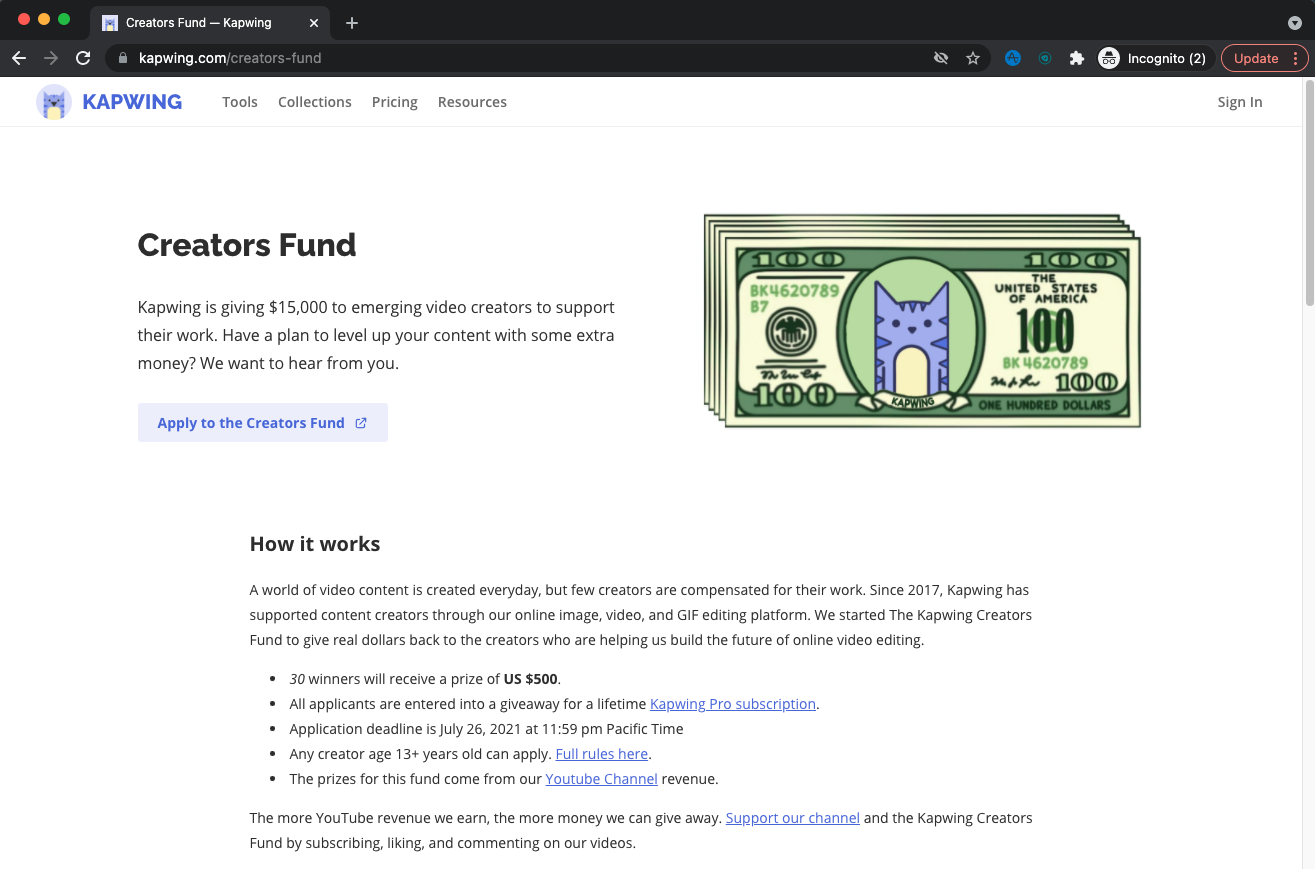This screenshot has width=1315, height=869.
Task: Reload the page with the refresh icon
Action: click(83, 58)
